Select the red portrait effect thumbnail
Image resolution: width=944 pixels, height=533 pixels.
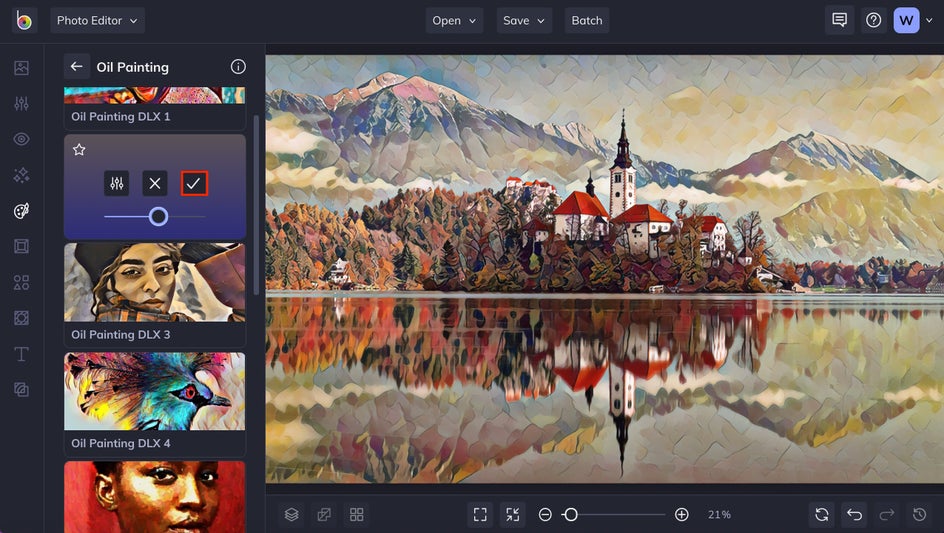point(155,497)
